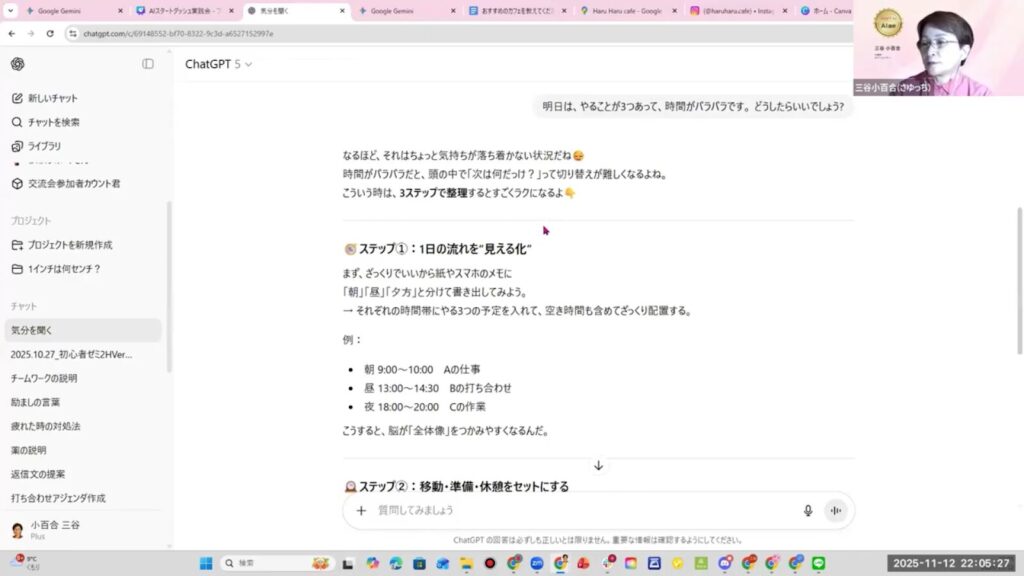Viewport: 1024px width, 576px height.
Task: Open the 1インチは何センチ? project
Action: click(x=63, y=269)
